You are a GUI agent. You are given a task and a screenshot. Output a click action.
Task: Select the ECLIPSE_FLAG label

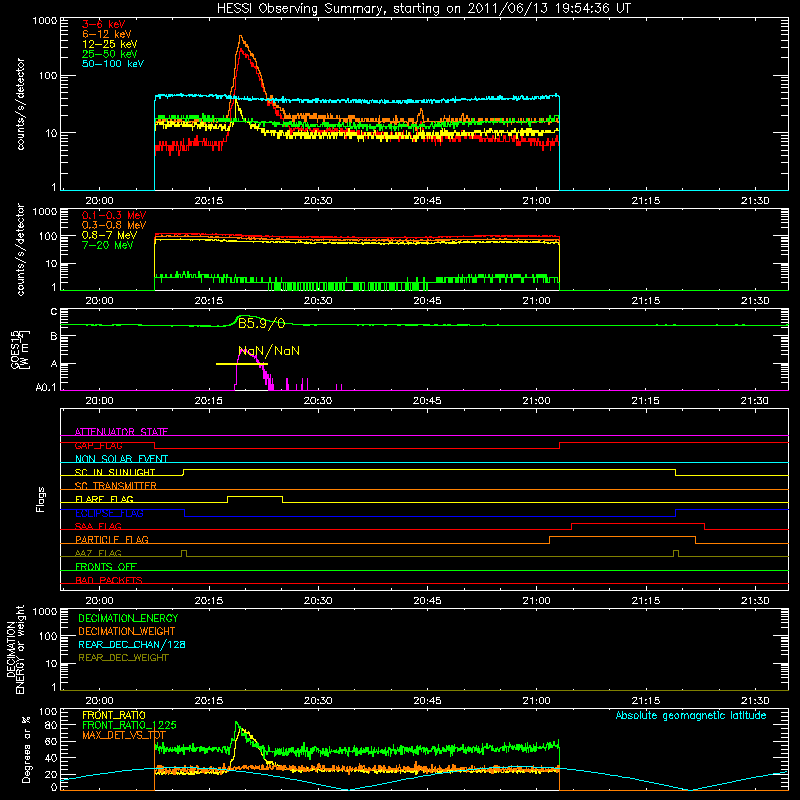pos(109,513)
